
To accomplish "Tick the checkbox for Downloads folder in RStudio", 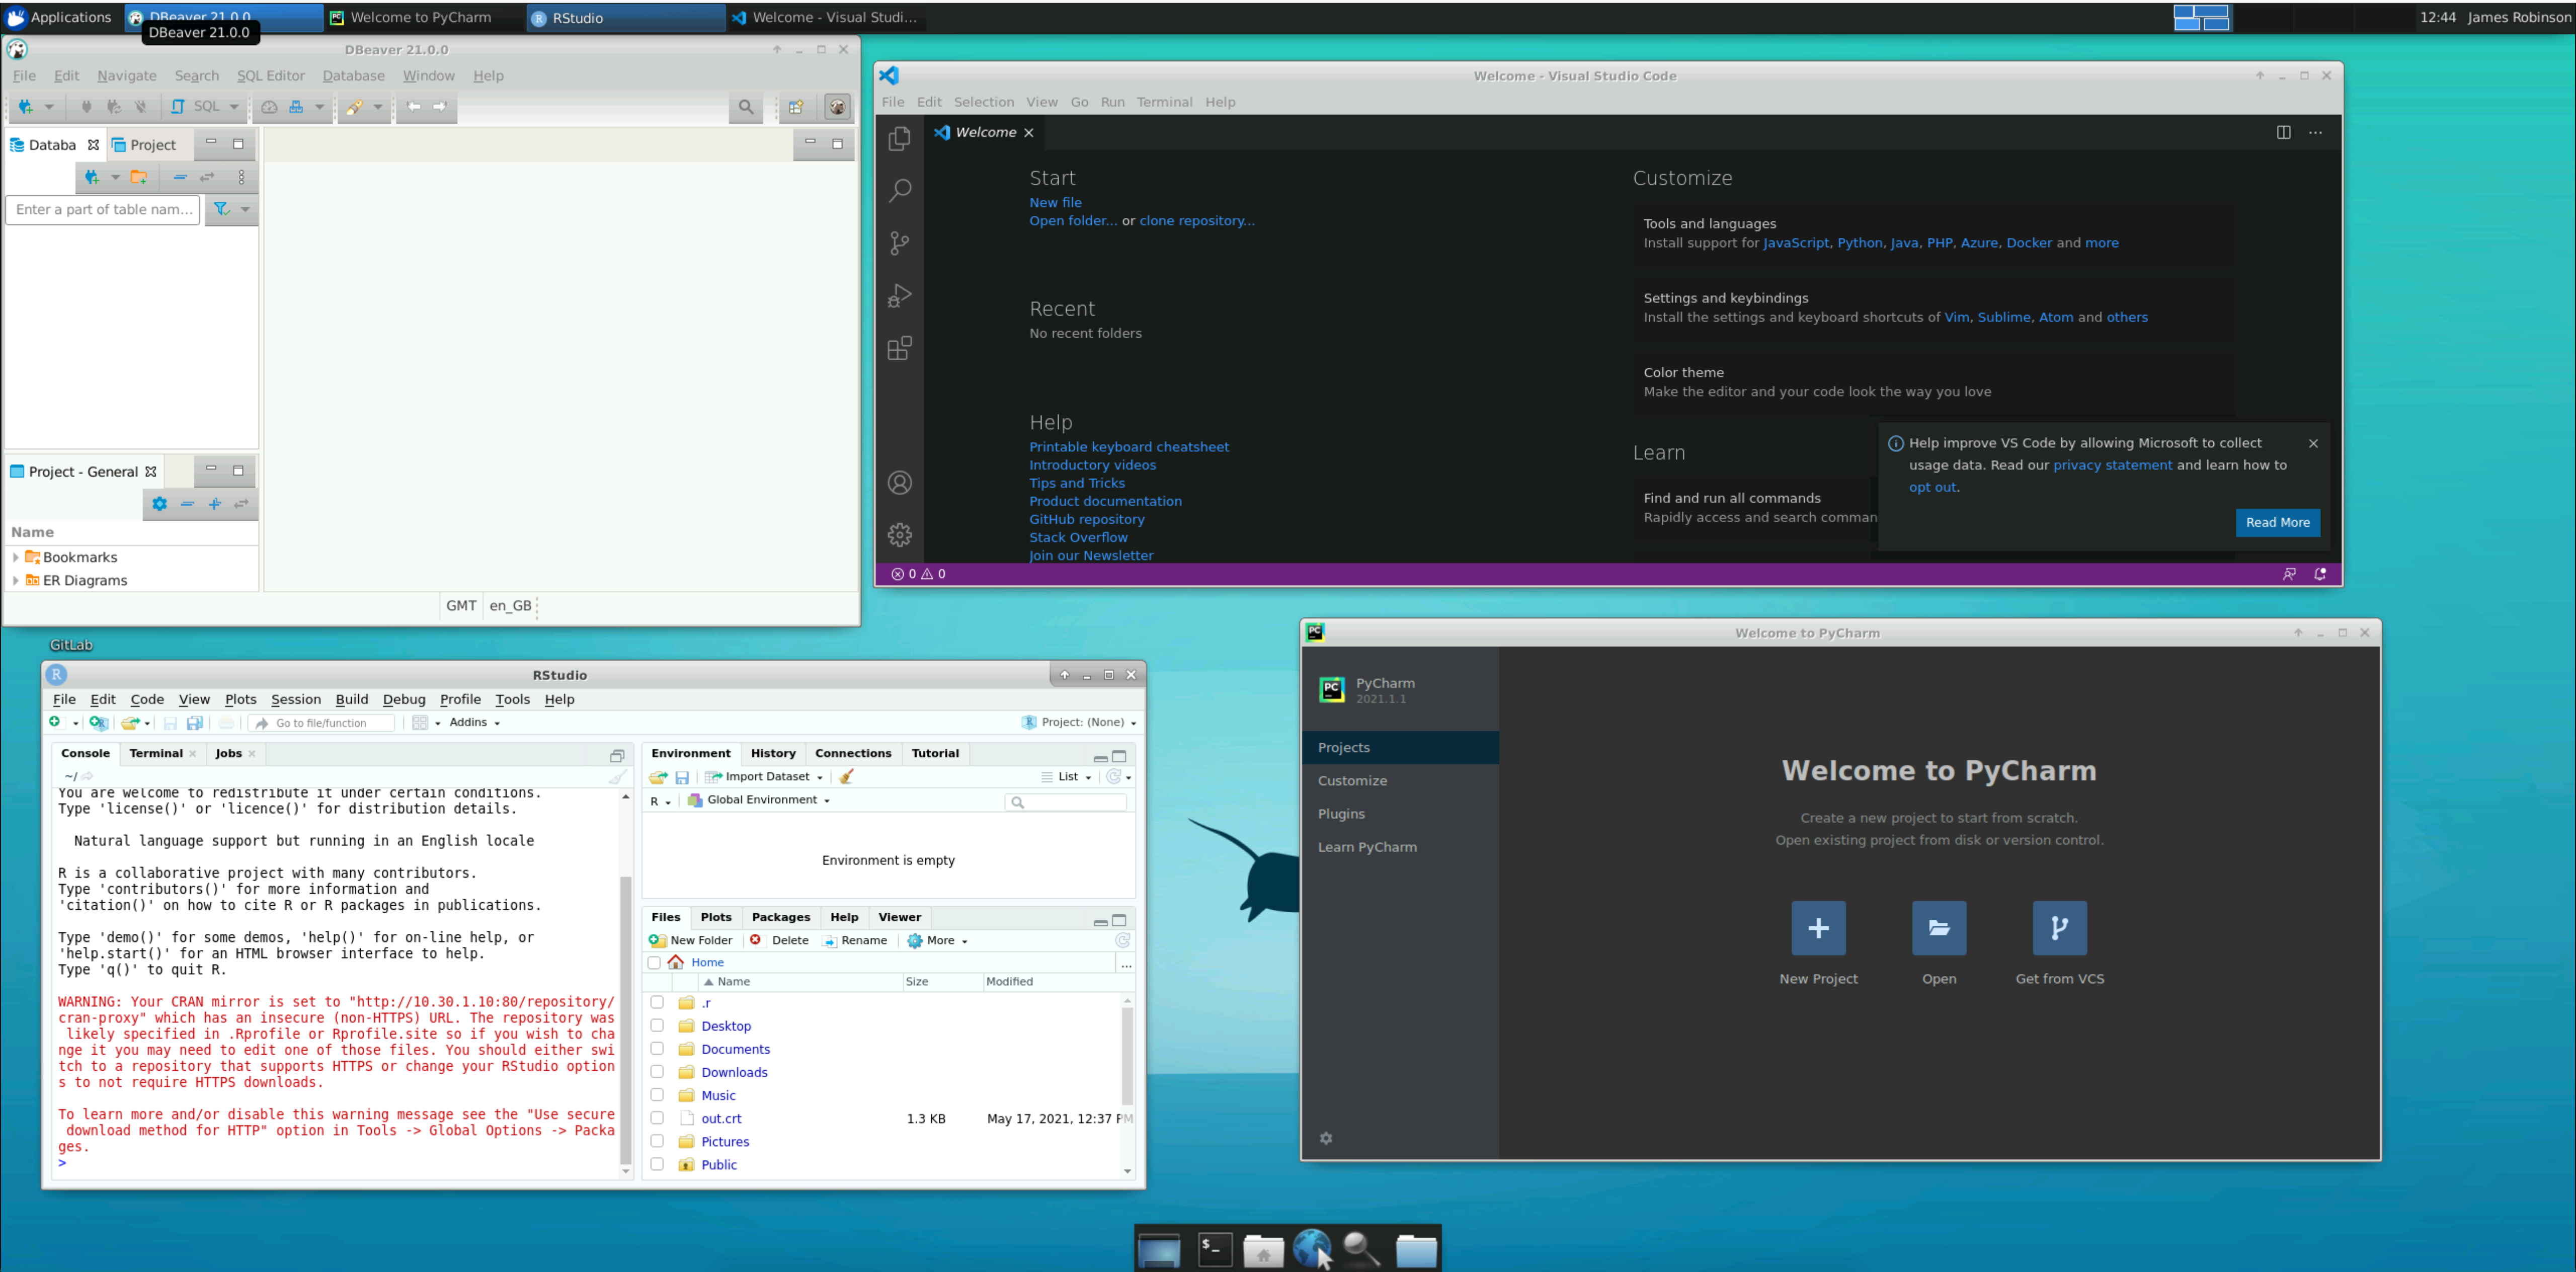I will pos(657,1071).
